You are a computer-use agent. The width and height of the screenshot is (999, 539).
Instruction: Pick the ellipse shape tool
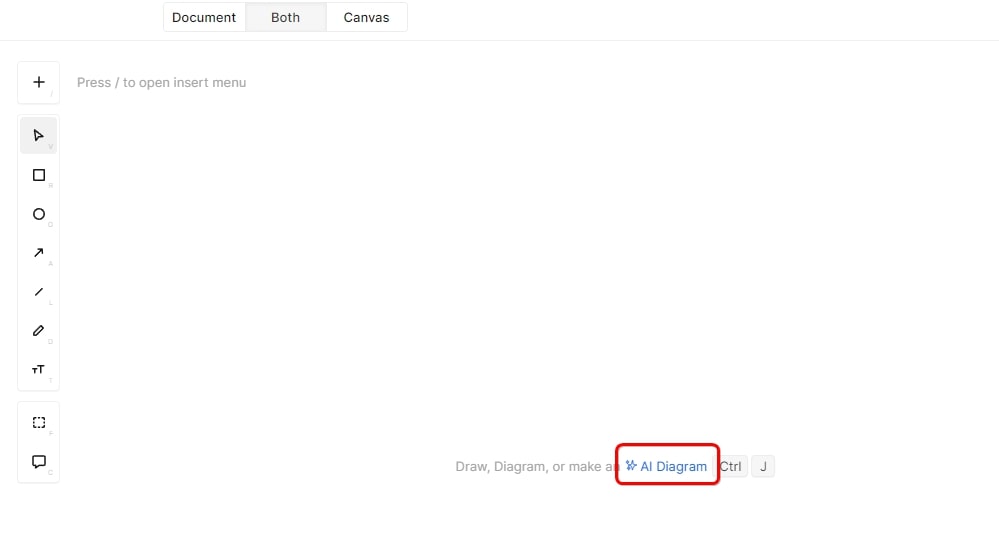[39, 214]
